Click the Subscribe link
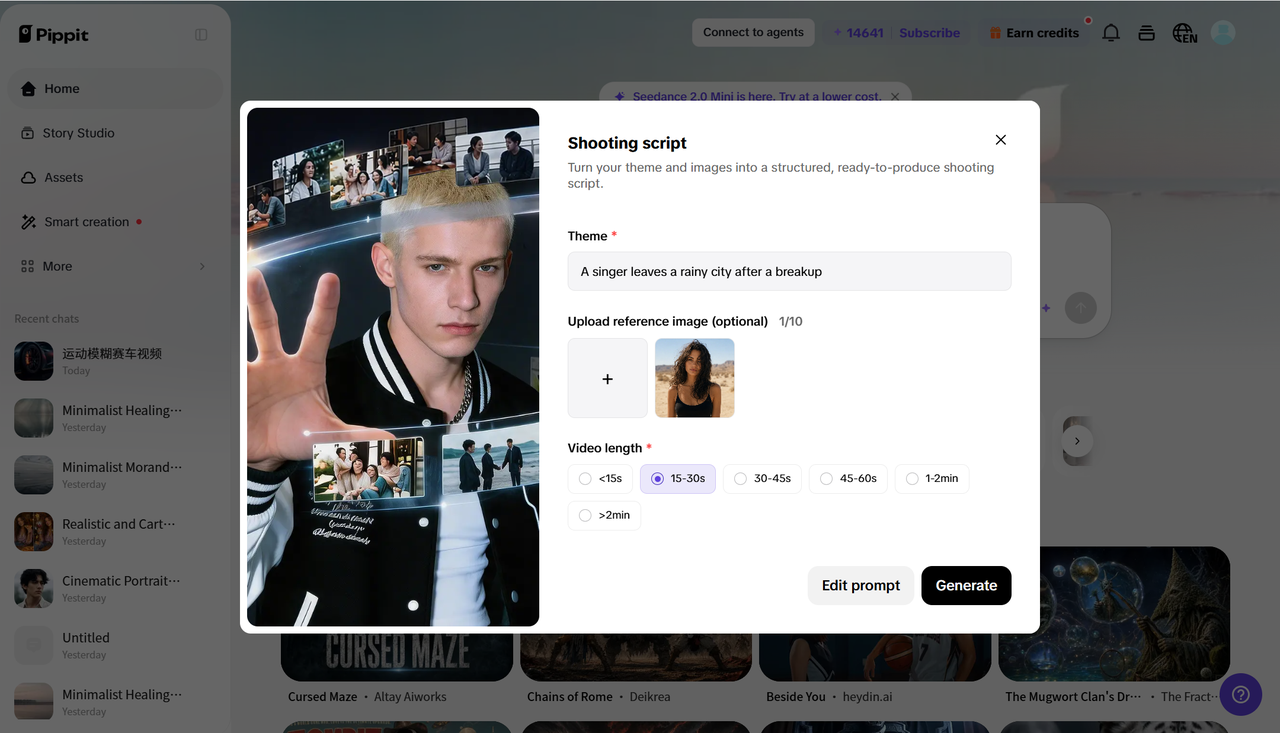 [x=929, y=33]
